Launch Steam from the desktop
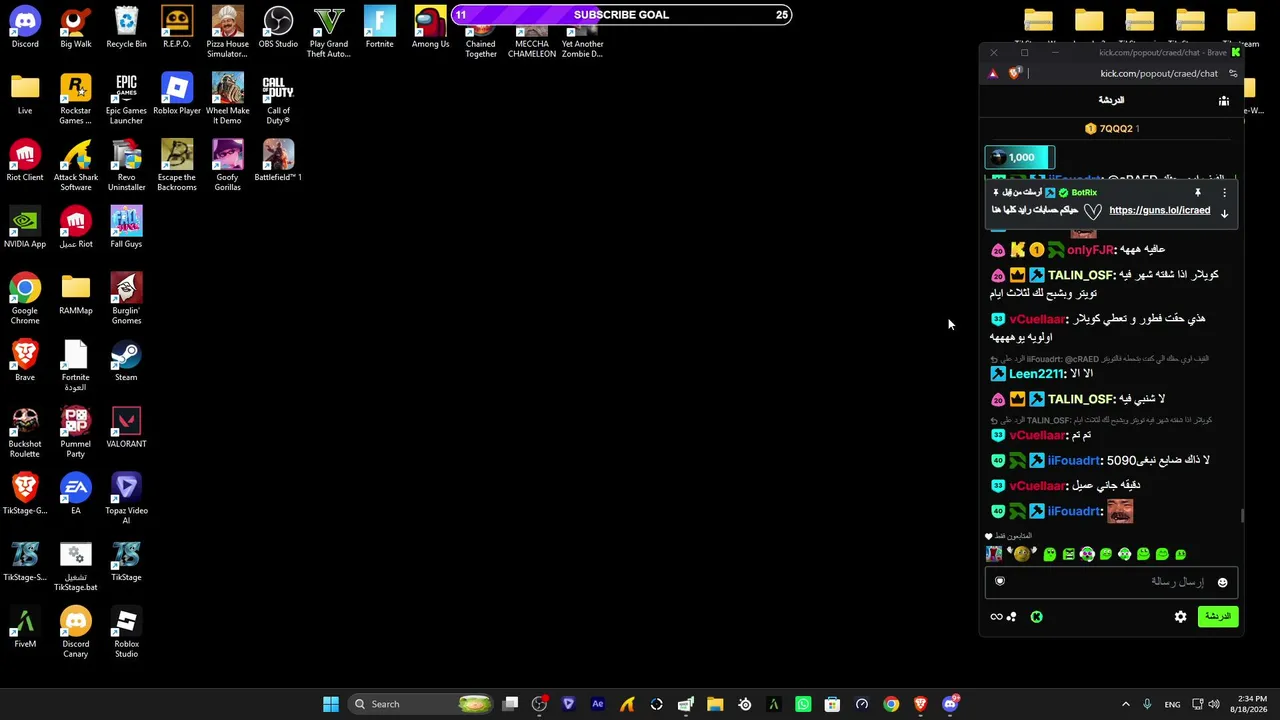 126,360
